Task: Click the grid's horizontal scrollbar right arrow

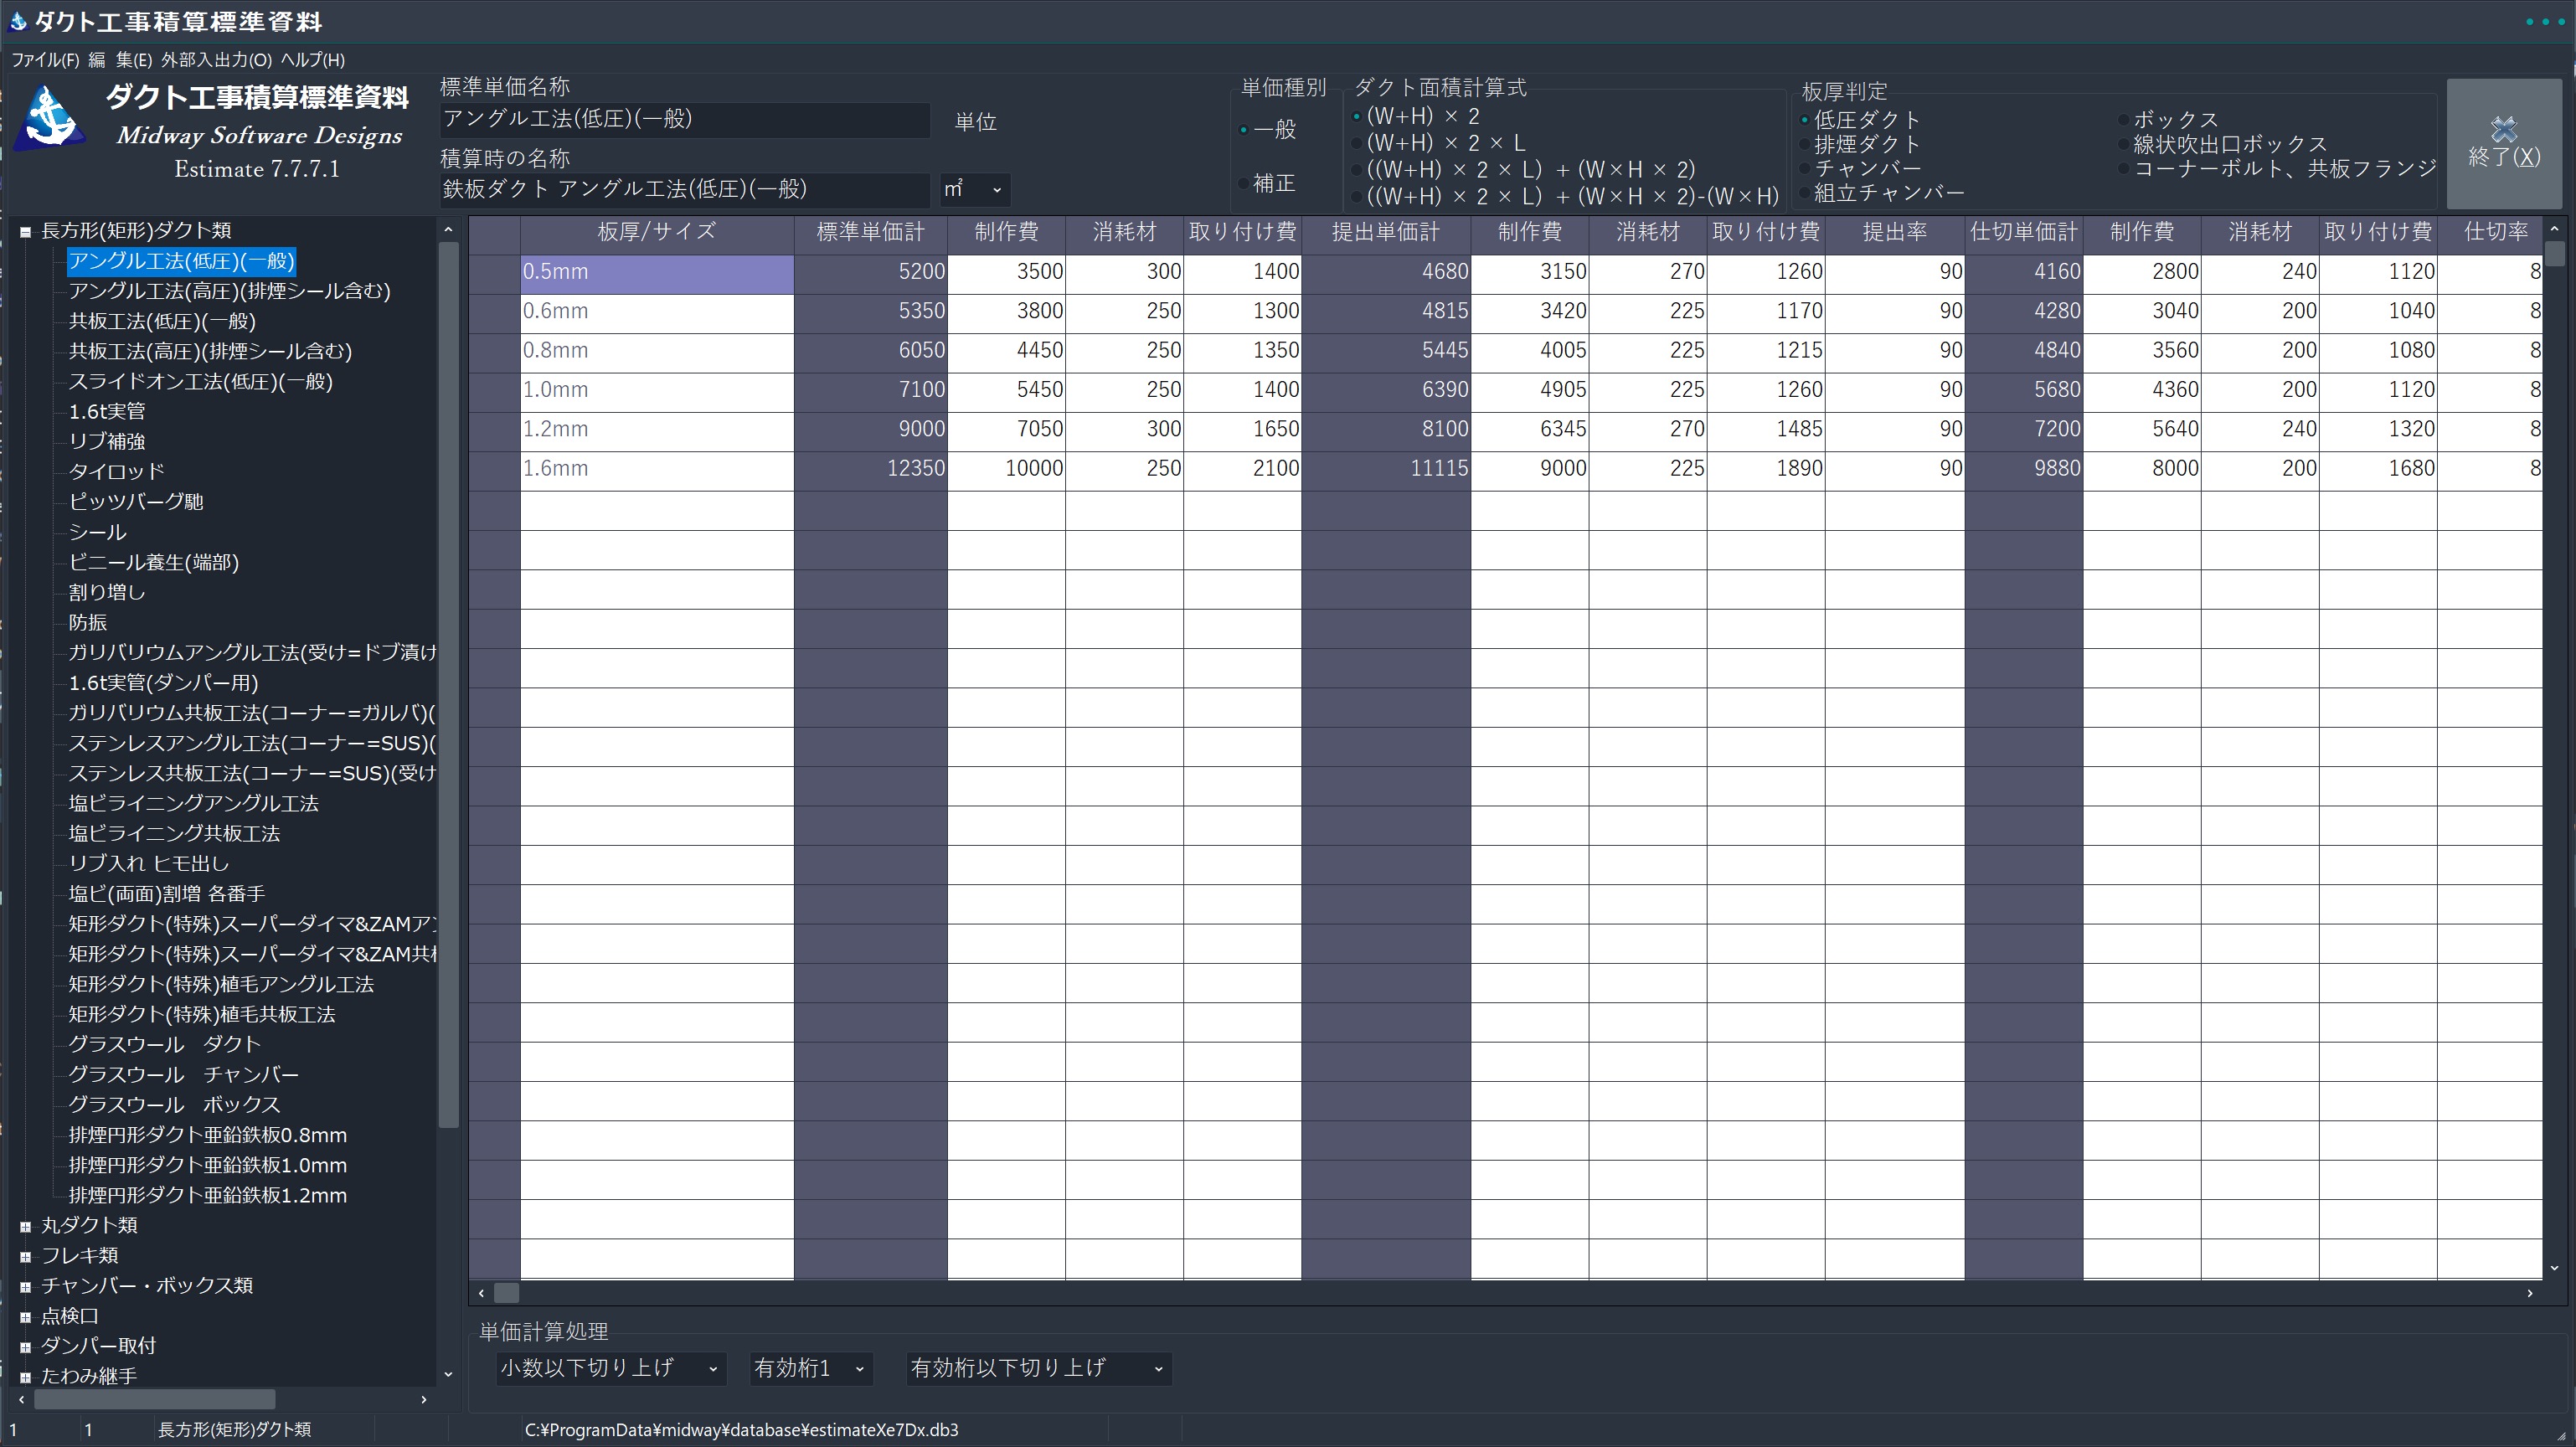Action: point(2529,1293)
